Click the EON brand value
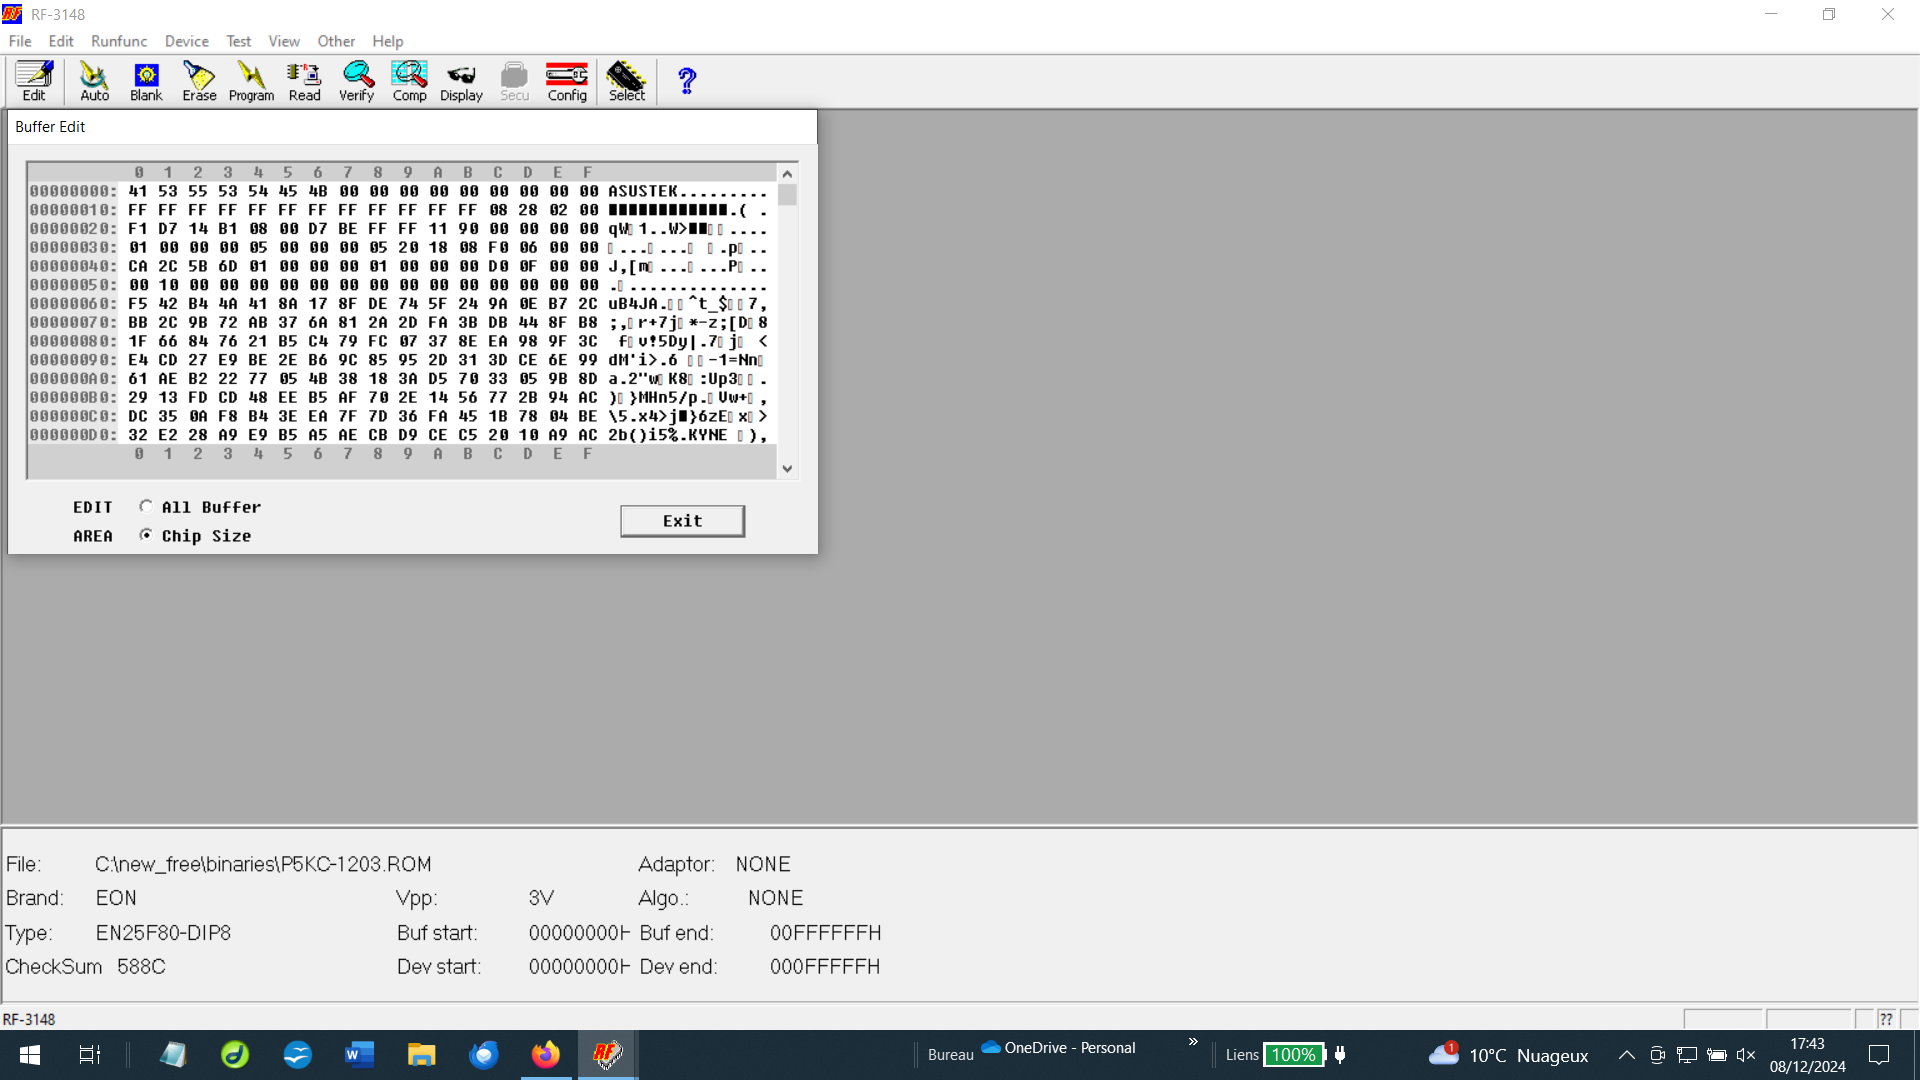The height and width of the screenshot is (1084, 1920). coord(116,898)
